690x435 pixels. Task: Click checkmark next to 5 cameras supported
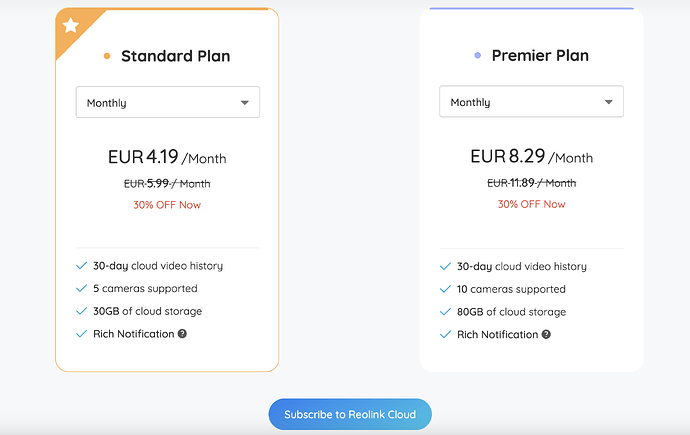(x=81, y=289)
